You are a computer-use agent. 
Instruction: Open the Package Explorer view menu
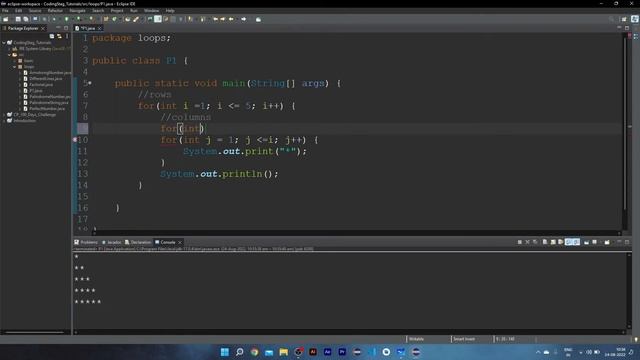[67, 36]
